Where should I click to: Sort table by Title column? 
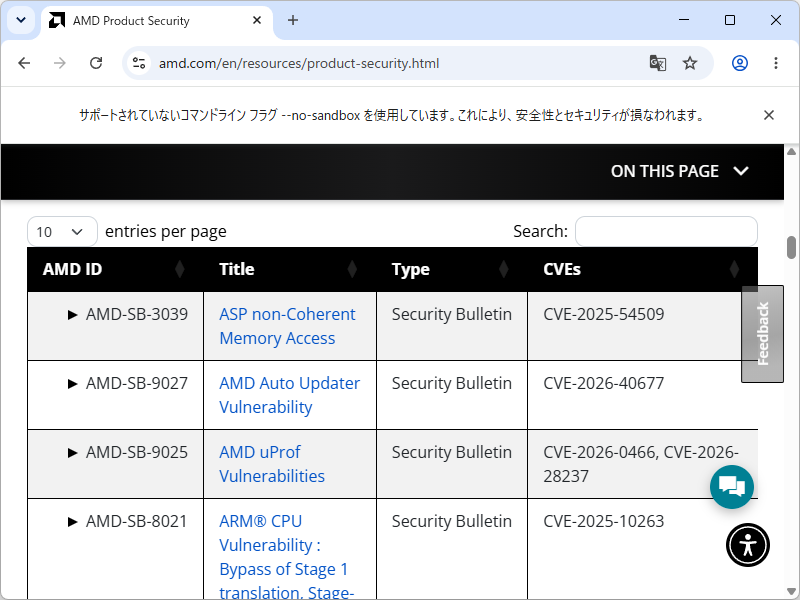pos(290,269)
